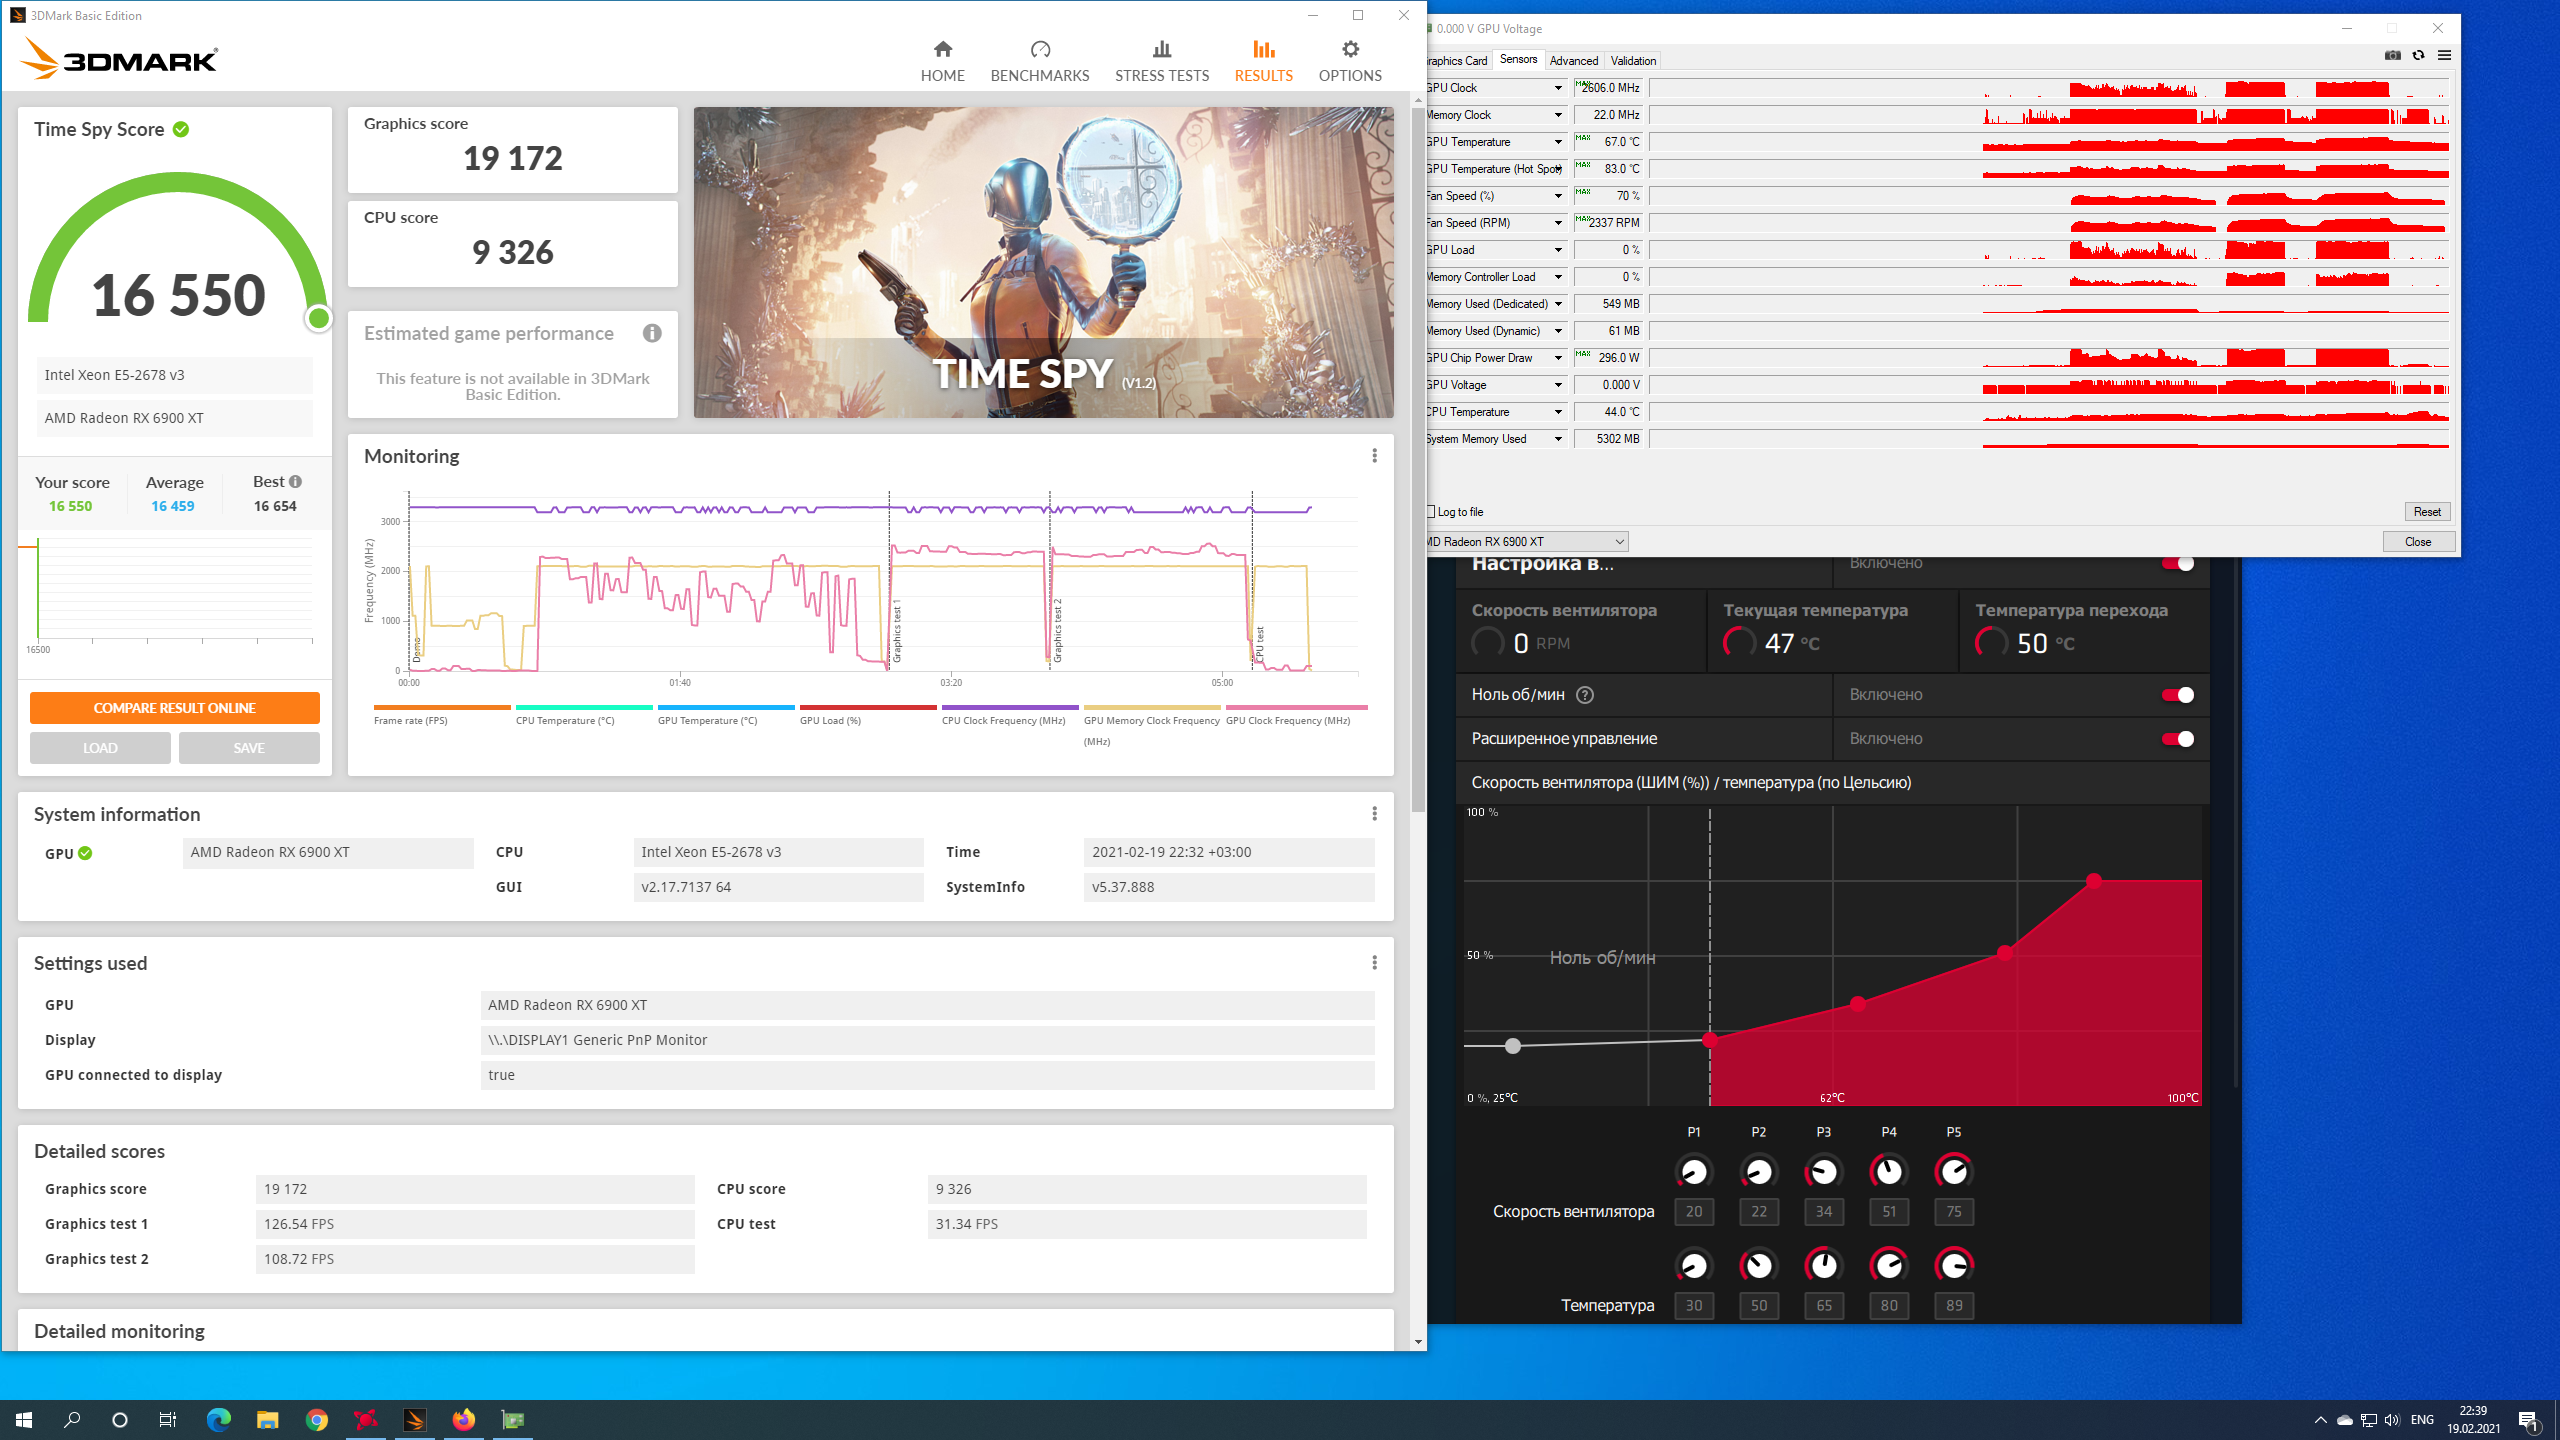Click COMPARE RESULT ONLINE button
The height and width of the screenshot is (1440, 2560).
click(x=175, y=708)
